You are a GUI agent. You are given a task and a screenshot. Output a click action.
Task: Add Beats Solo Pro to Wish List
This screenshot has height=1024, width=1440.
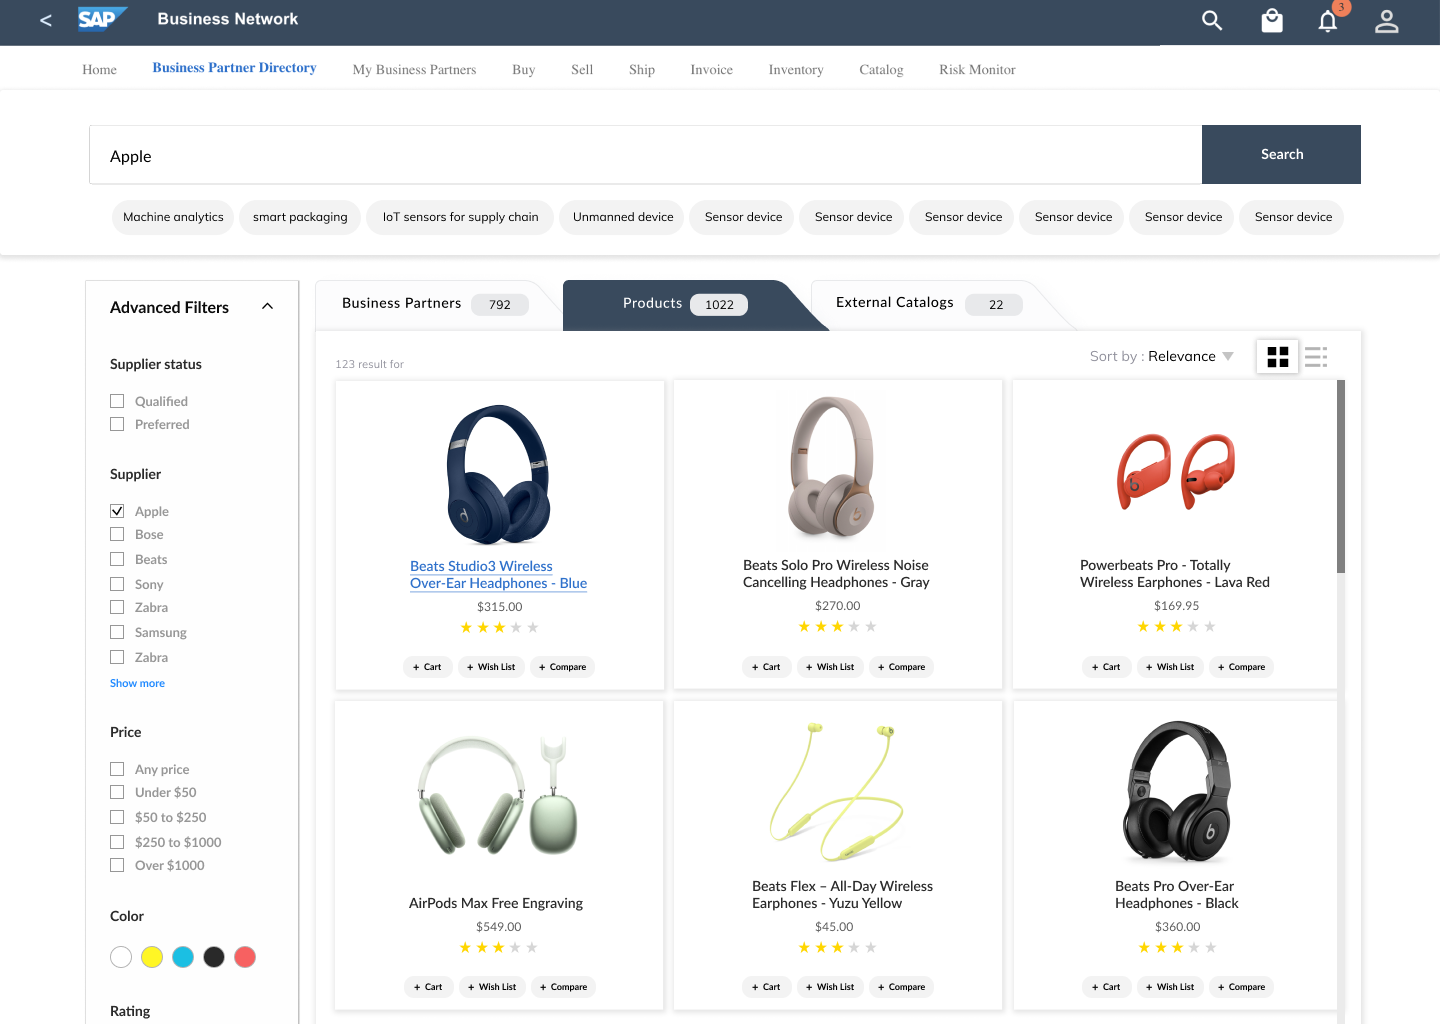pyautogui.click(x=831, y=667)
